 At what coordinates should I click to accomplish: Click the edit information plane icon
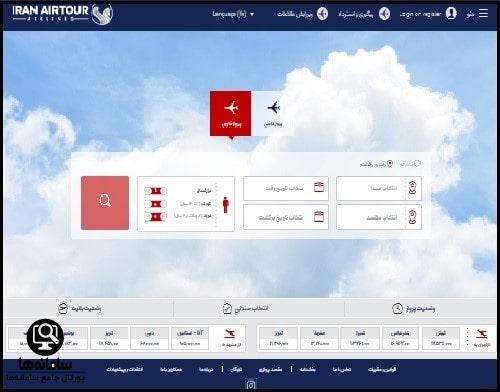[x=322, y=14]
